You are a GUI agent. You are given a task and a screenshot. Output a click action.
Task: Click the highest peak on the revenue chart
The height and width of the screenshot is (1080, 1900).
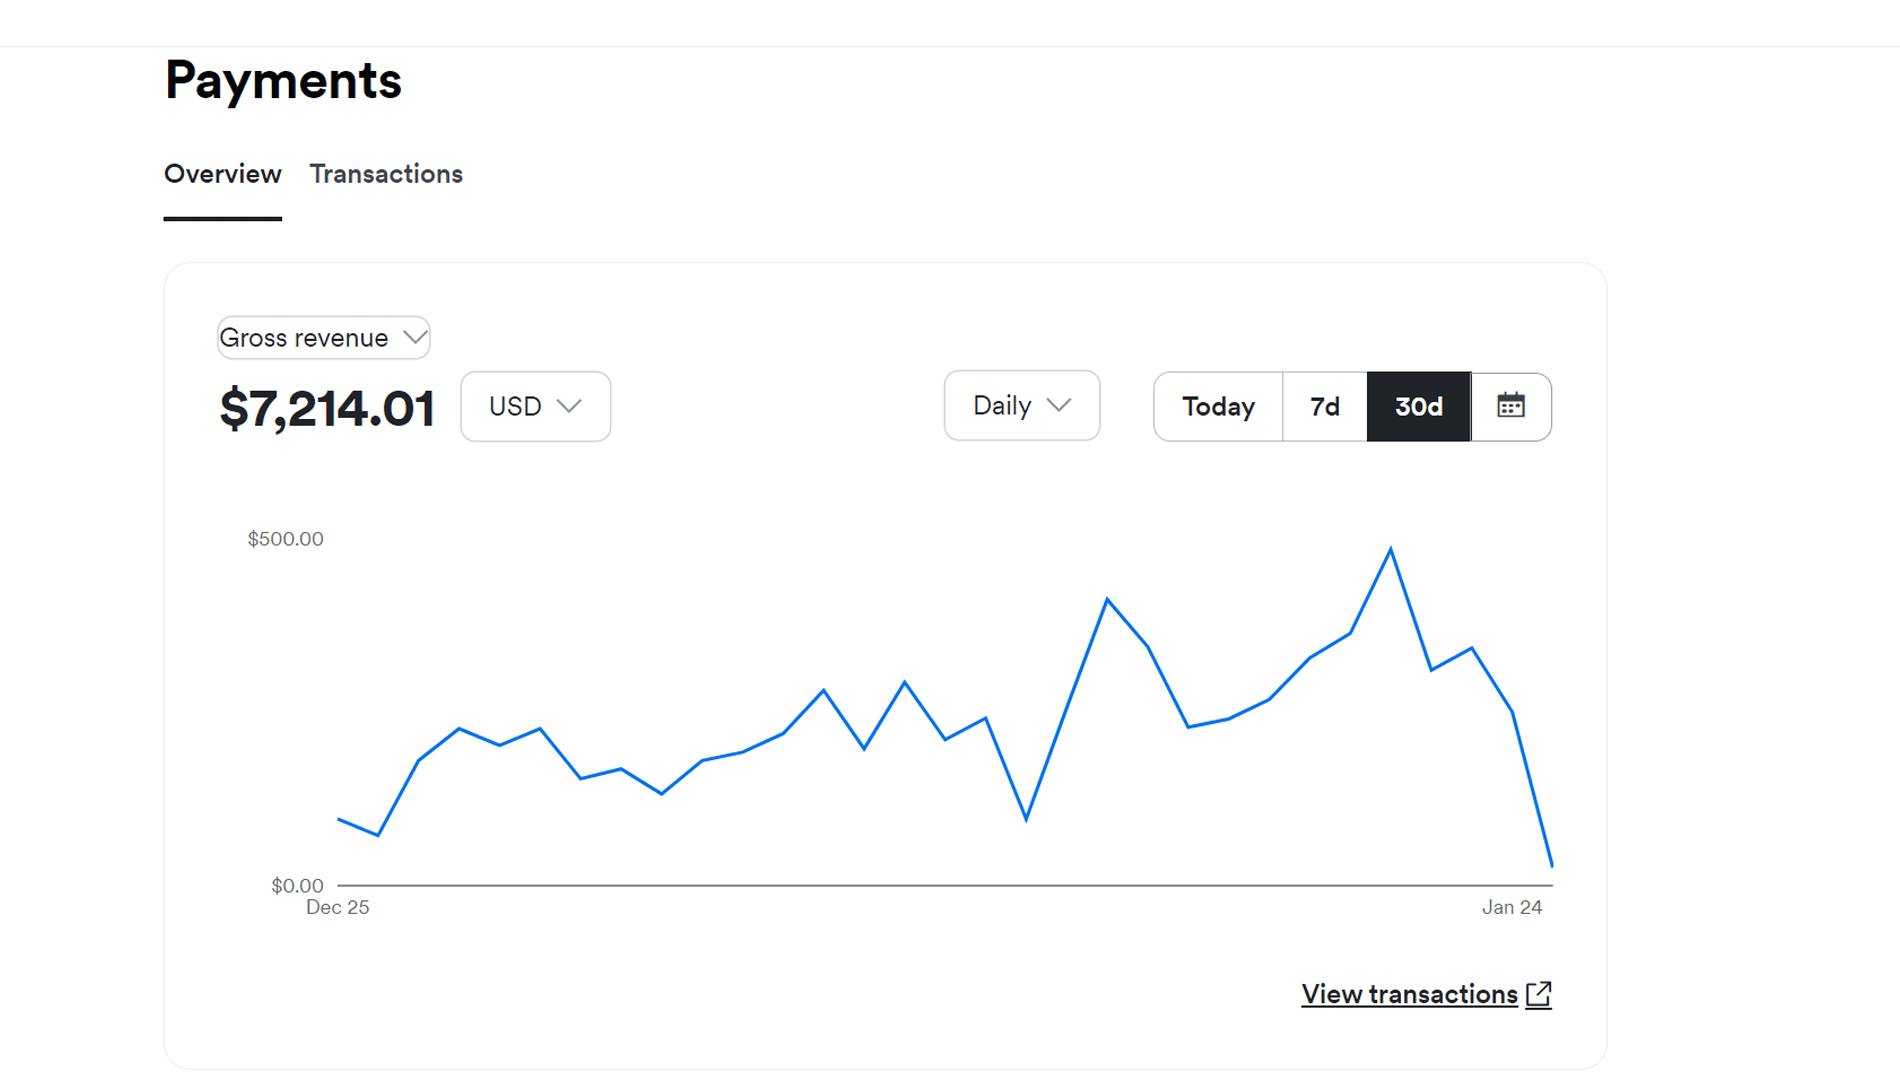tap(1390, 549)
